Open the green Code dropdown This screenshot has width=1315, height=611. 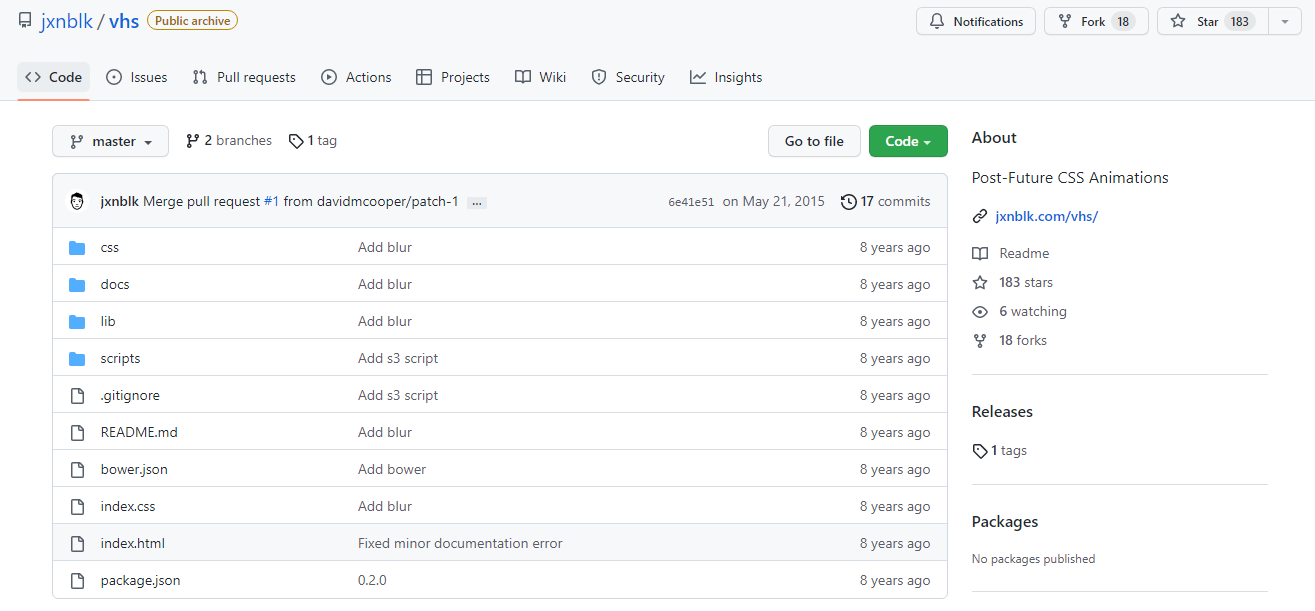907,141
